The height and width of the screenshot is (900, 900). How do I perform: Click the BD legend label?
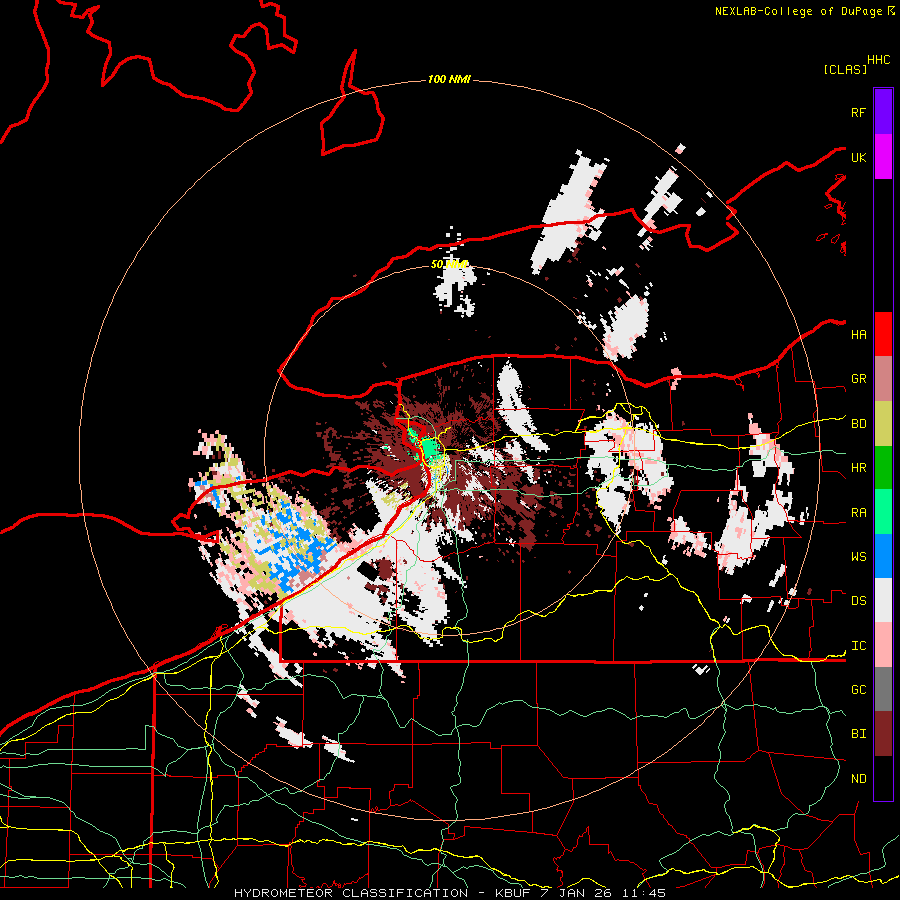858,424
